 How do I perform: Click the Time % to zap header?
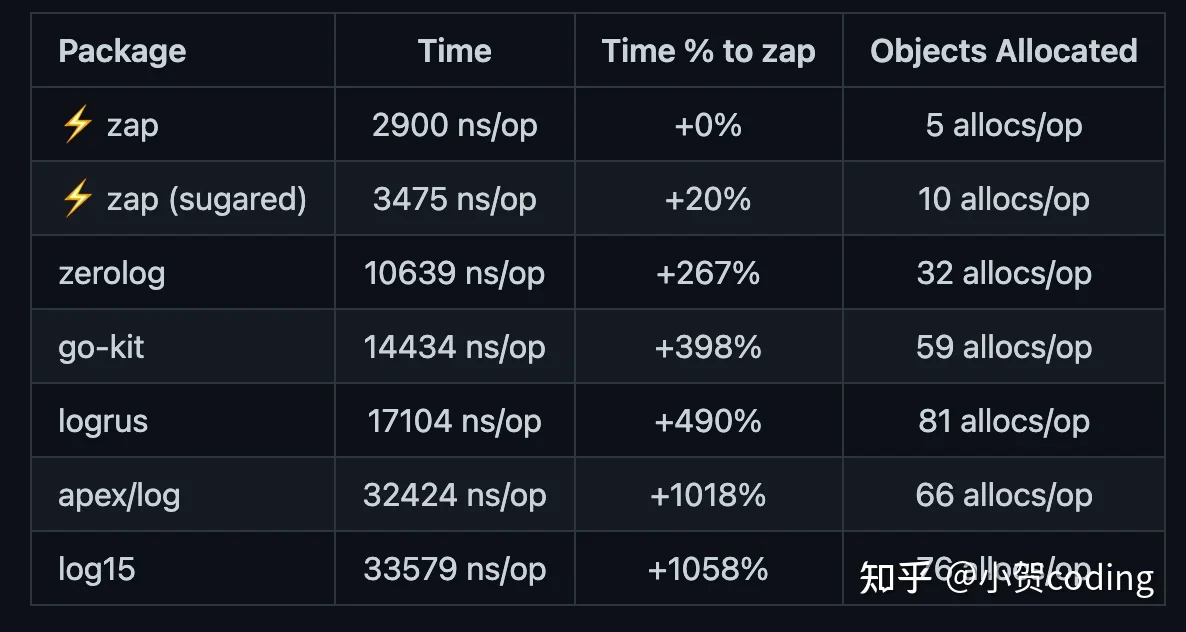pyautogui.click(x=709, y=51)
